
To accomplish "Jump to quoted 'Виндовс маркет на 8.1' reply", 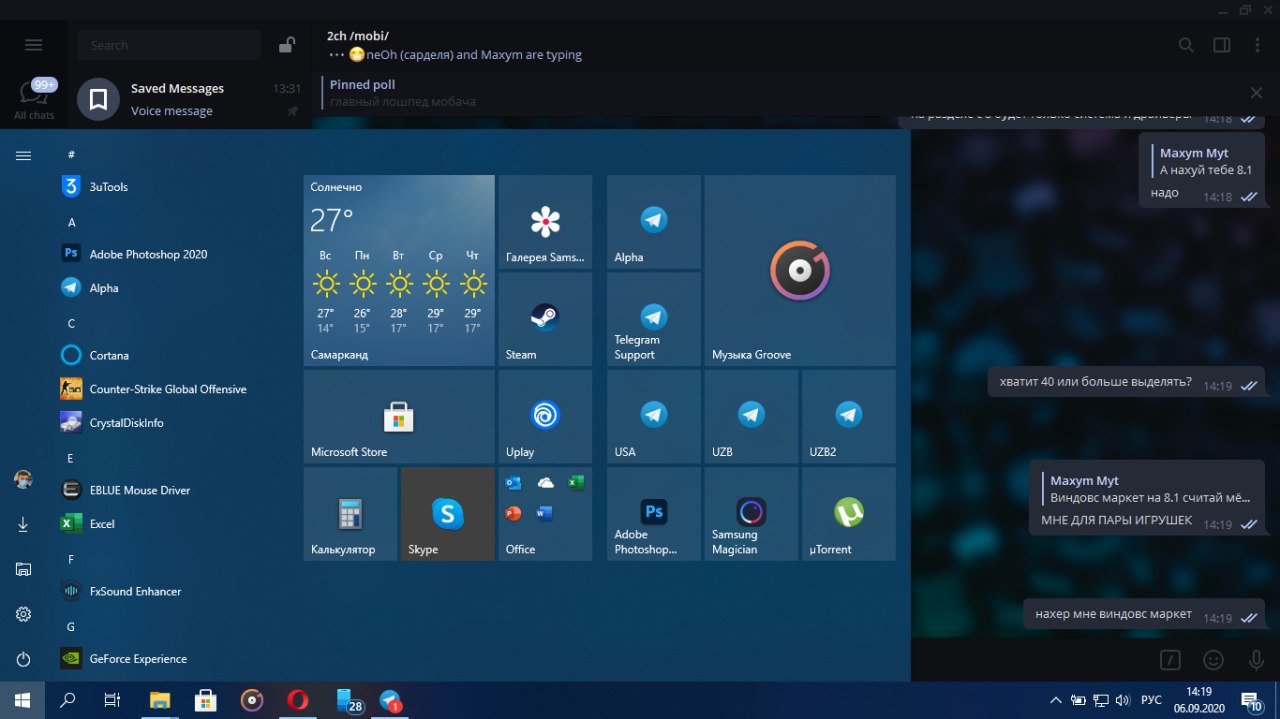I will pos(1145,489).
